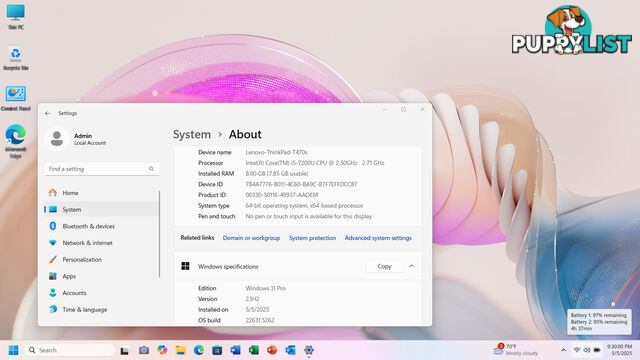Click the volume speaker tray icon
Viewport: 640px width, 360px height.
[x=587, y=350]
